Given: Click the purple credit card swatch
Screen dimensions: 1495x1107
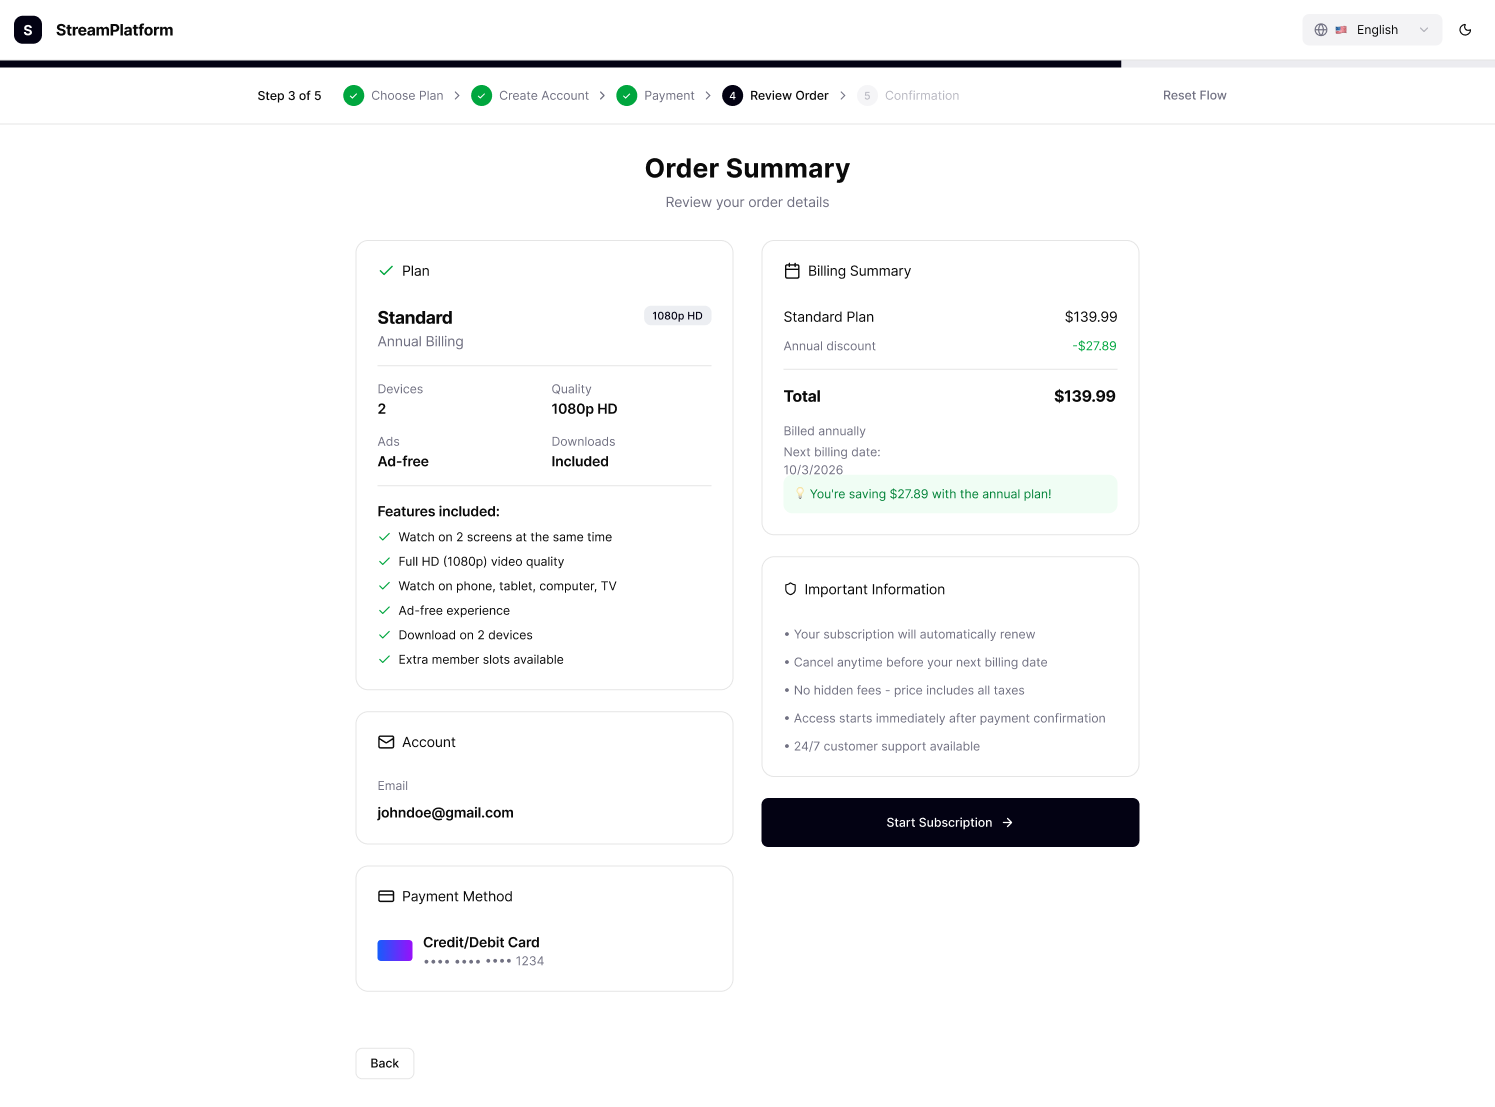Looking at the screenshot, I should [x=394, y=950].
